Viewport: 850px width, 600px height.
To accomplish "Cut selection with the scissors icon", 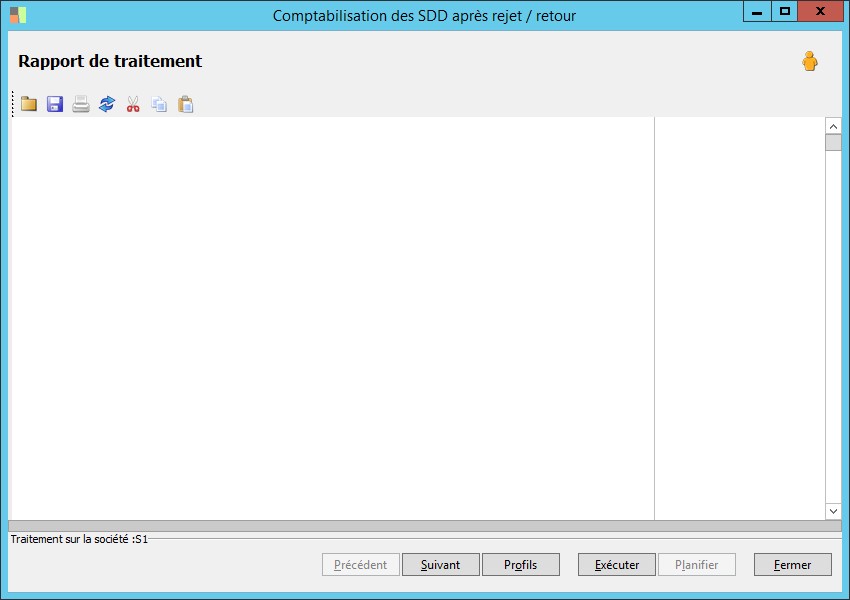I will pyautogui.click(x=133, y=104).
